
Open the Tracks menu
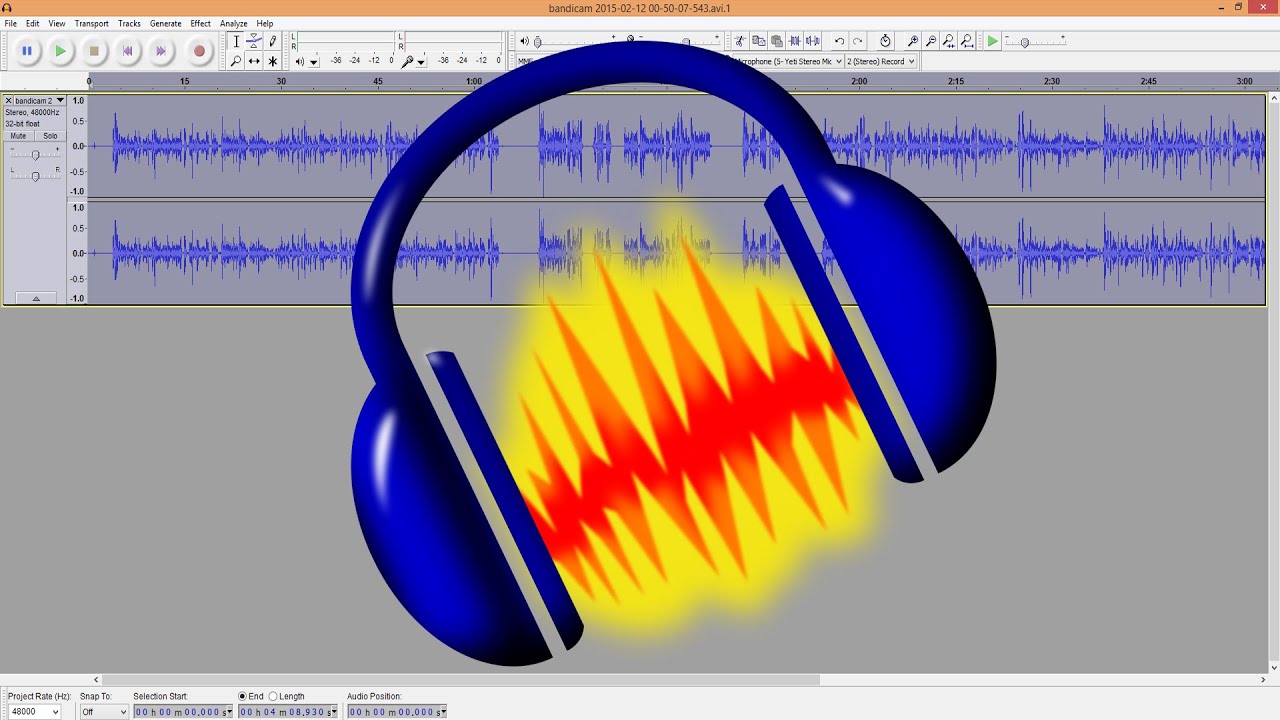129,23
